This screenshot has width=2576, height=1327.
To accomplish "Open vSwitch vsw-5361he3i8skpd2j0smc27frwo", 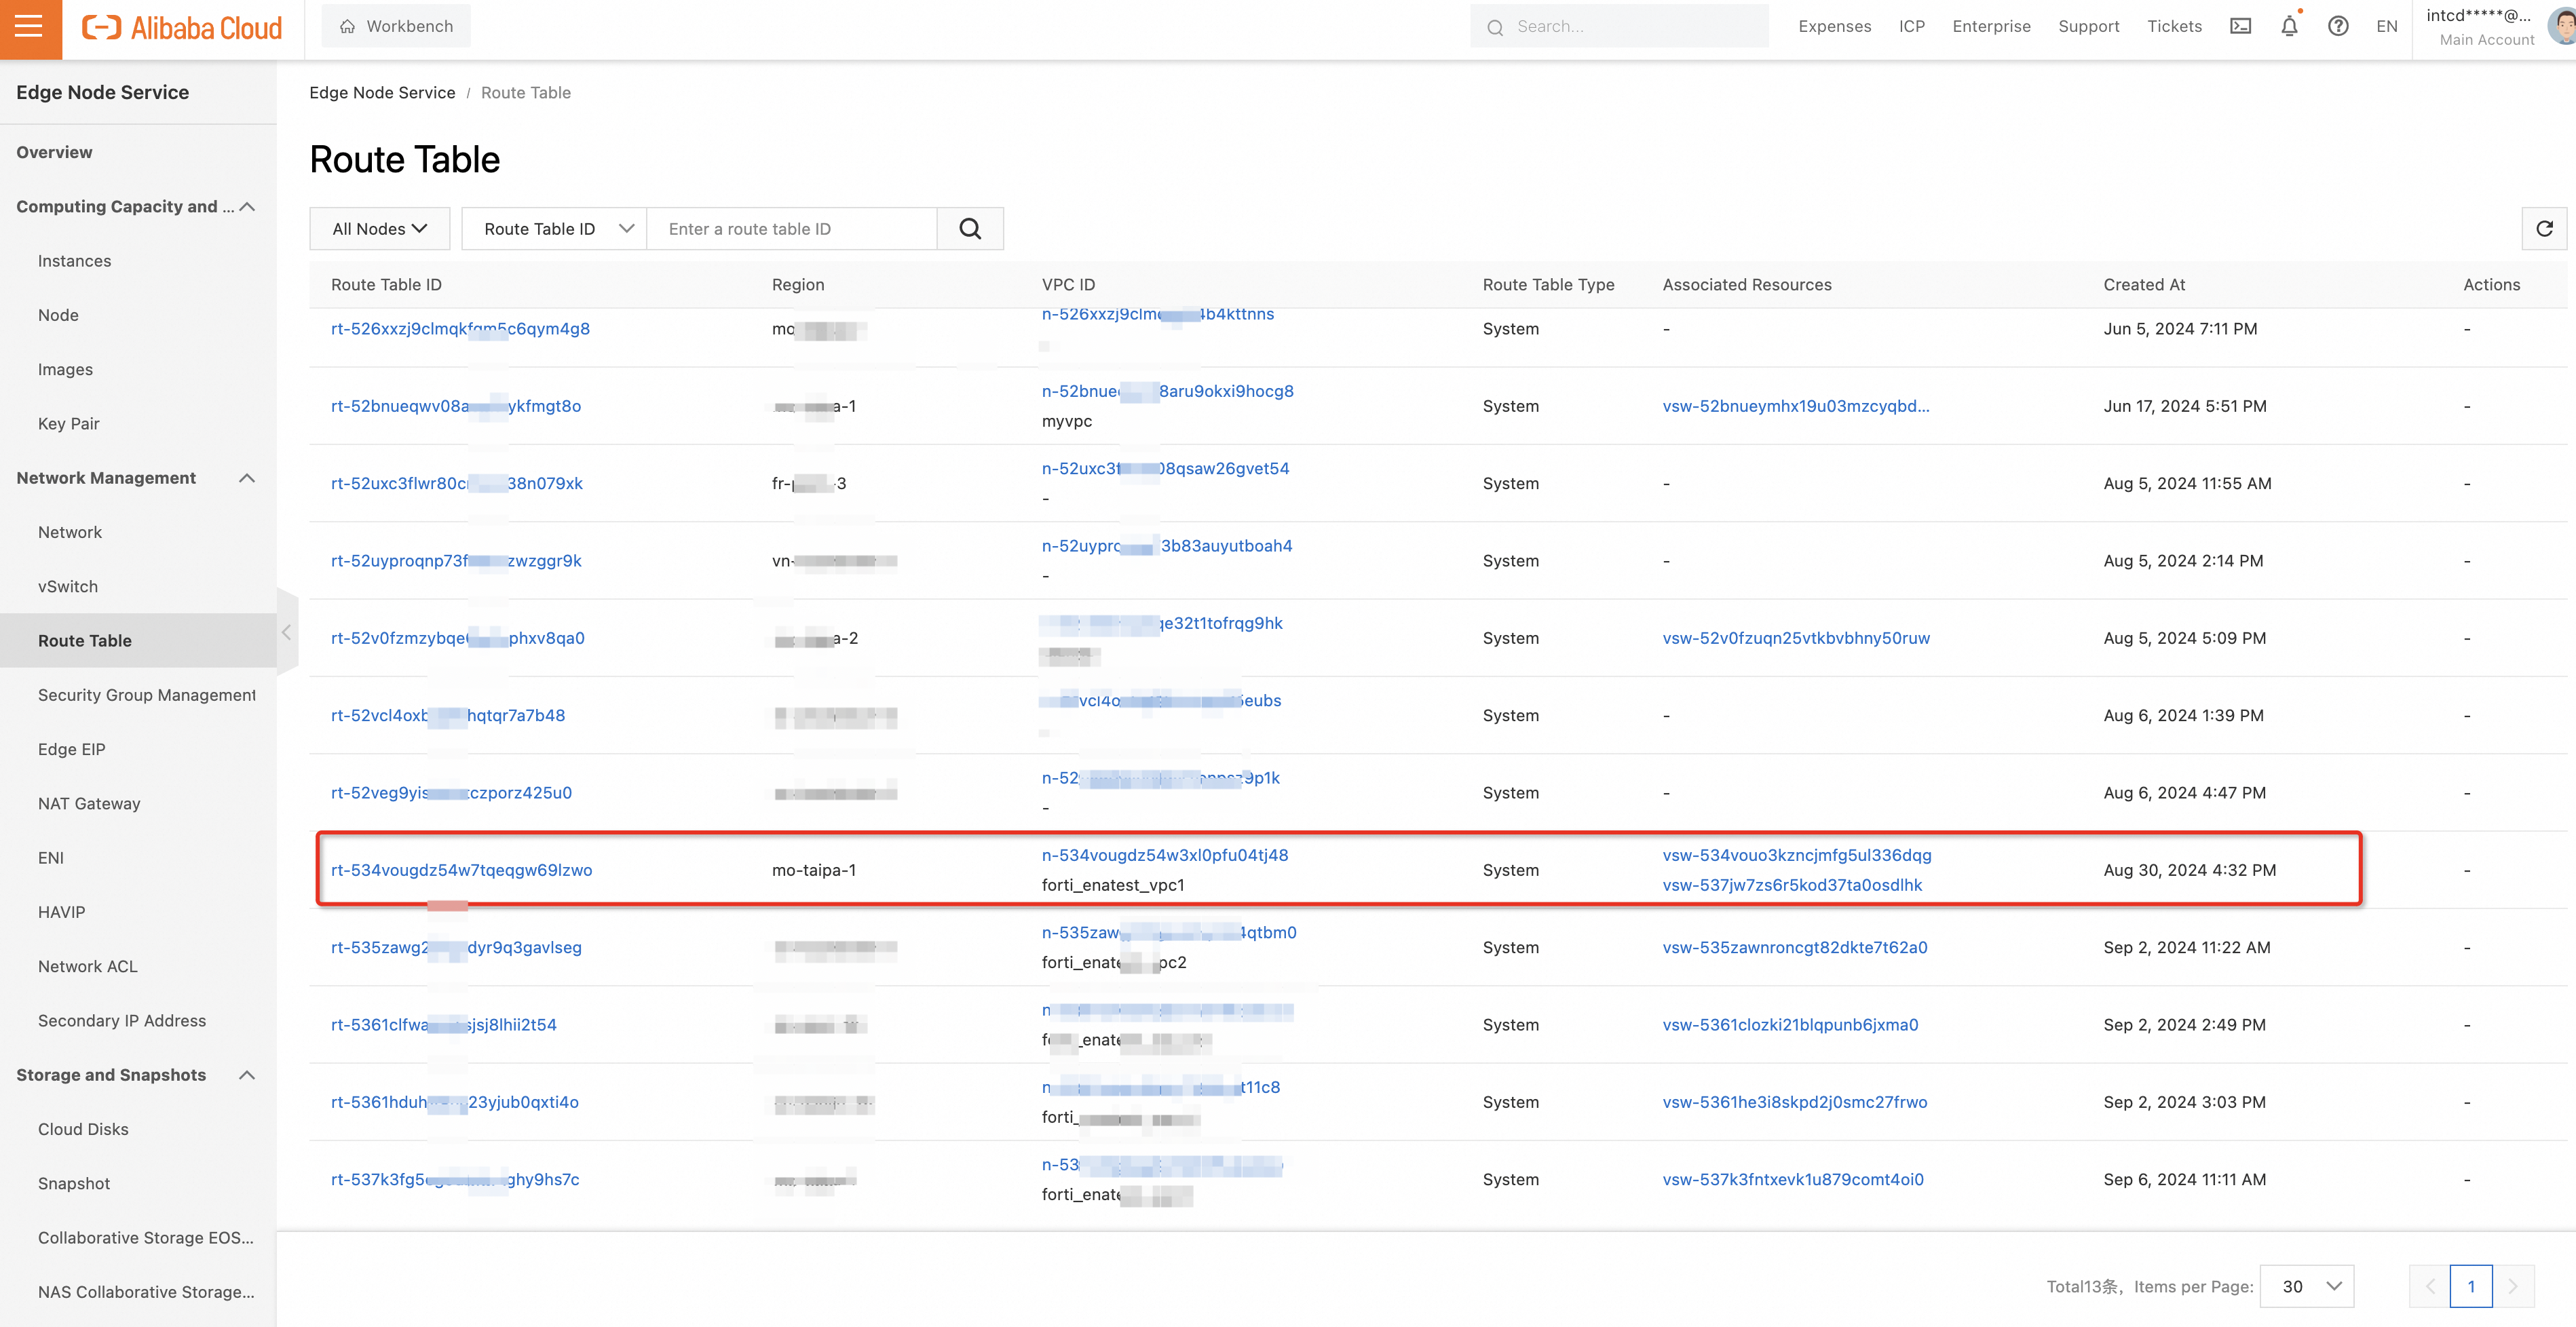I will coord(1795,1102).
